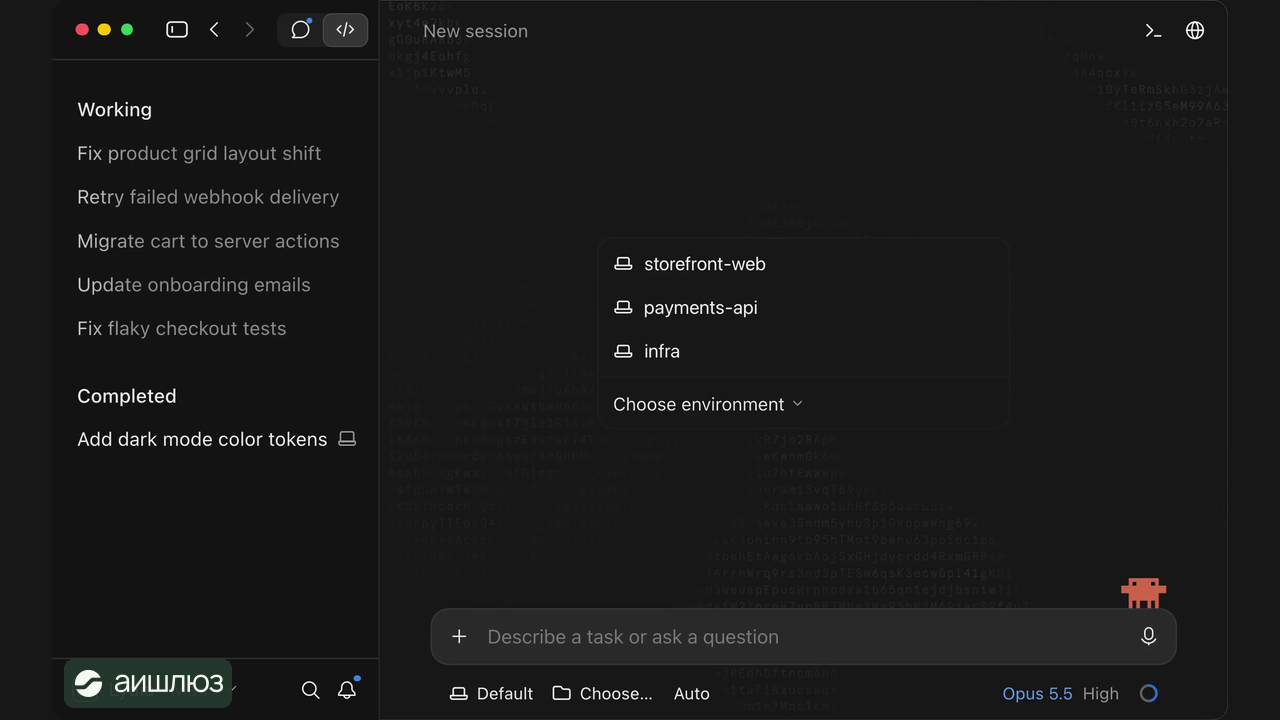This screenshot has height=720, width=1280.
Task: Toggle the sidebar panel icon
Action: tap(177, 30)
